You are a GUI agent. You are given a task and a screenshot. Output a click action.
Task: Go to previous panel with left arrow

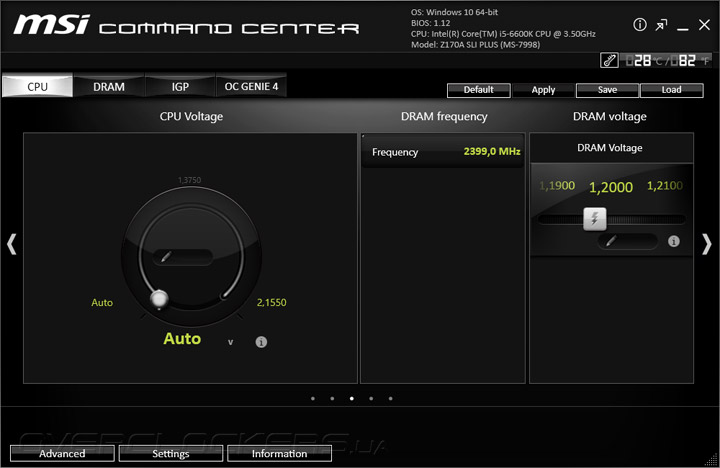(11, 244)
